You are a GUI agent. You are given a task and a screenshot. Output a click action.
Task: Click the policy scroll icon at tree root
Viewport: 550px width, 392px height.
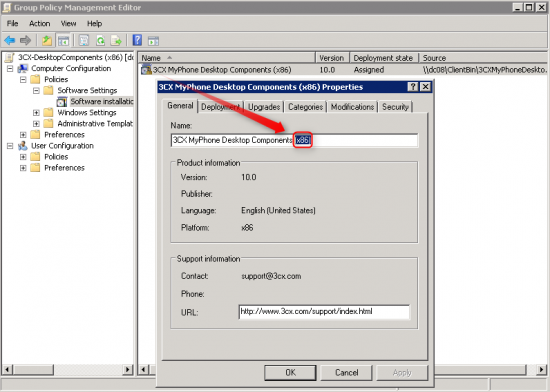point(10,57)
